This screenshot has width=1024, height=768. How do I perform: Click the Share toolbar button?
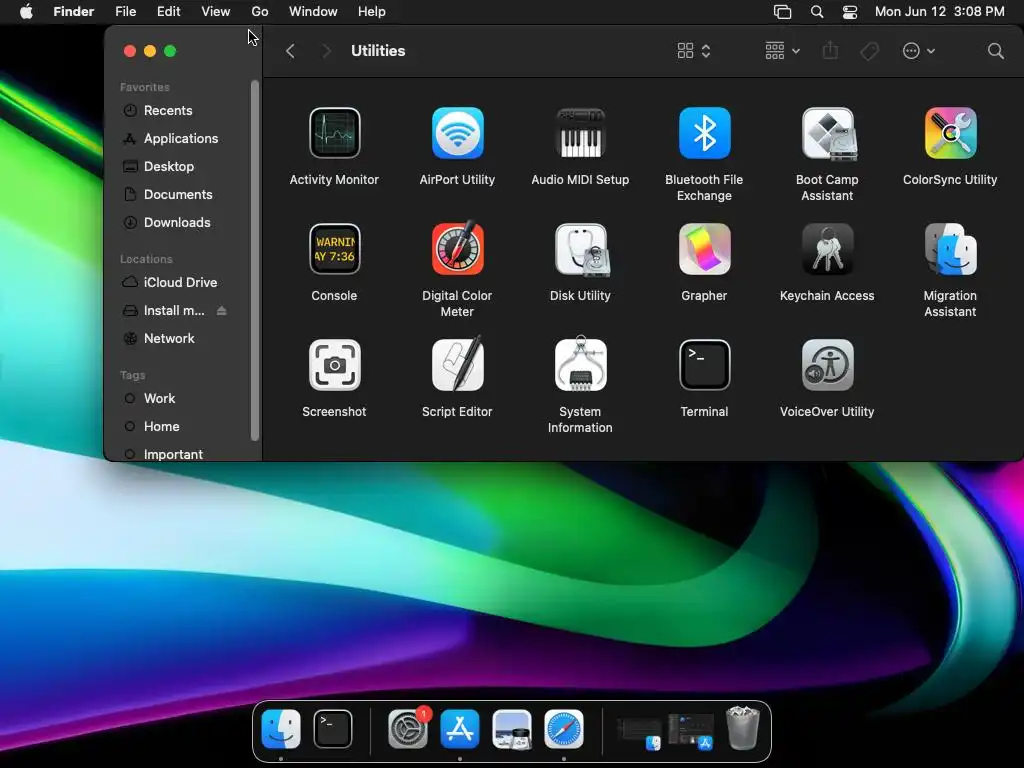830,50
